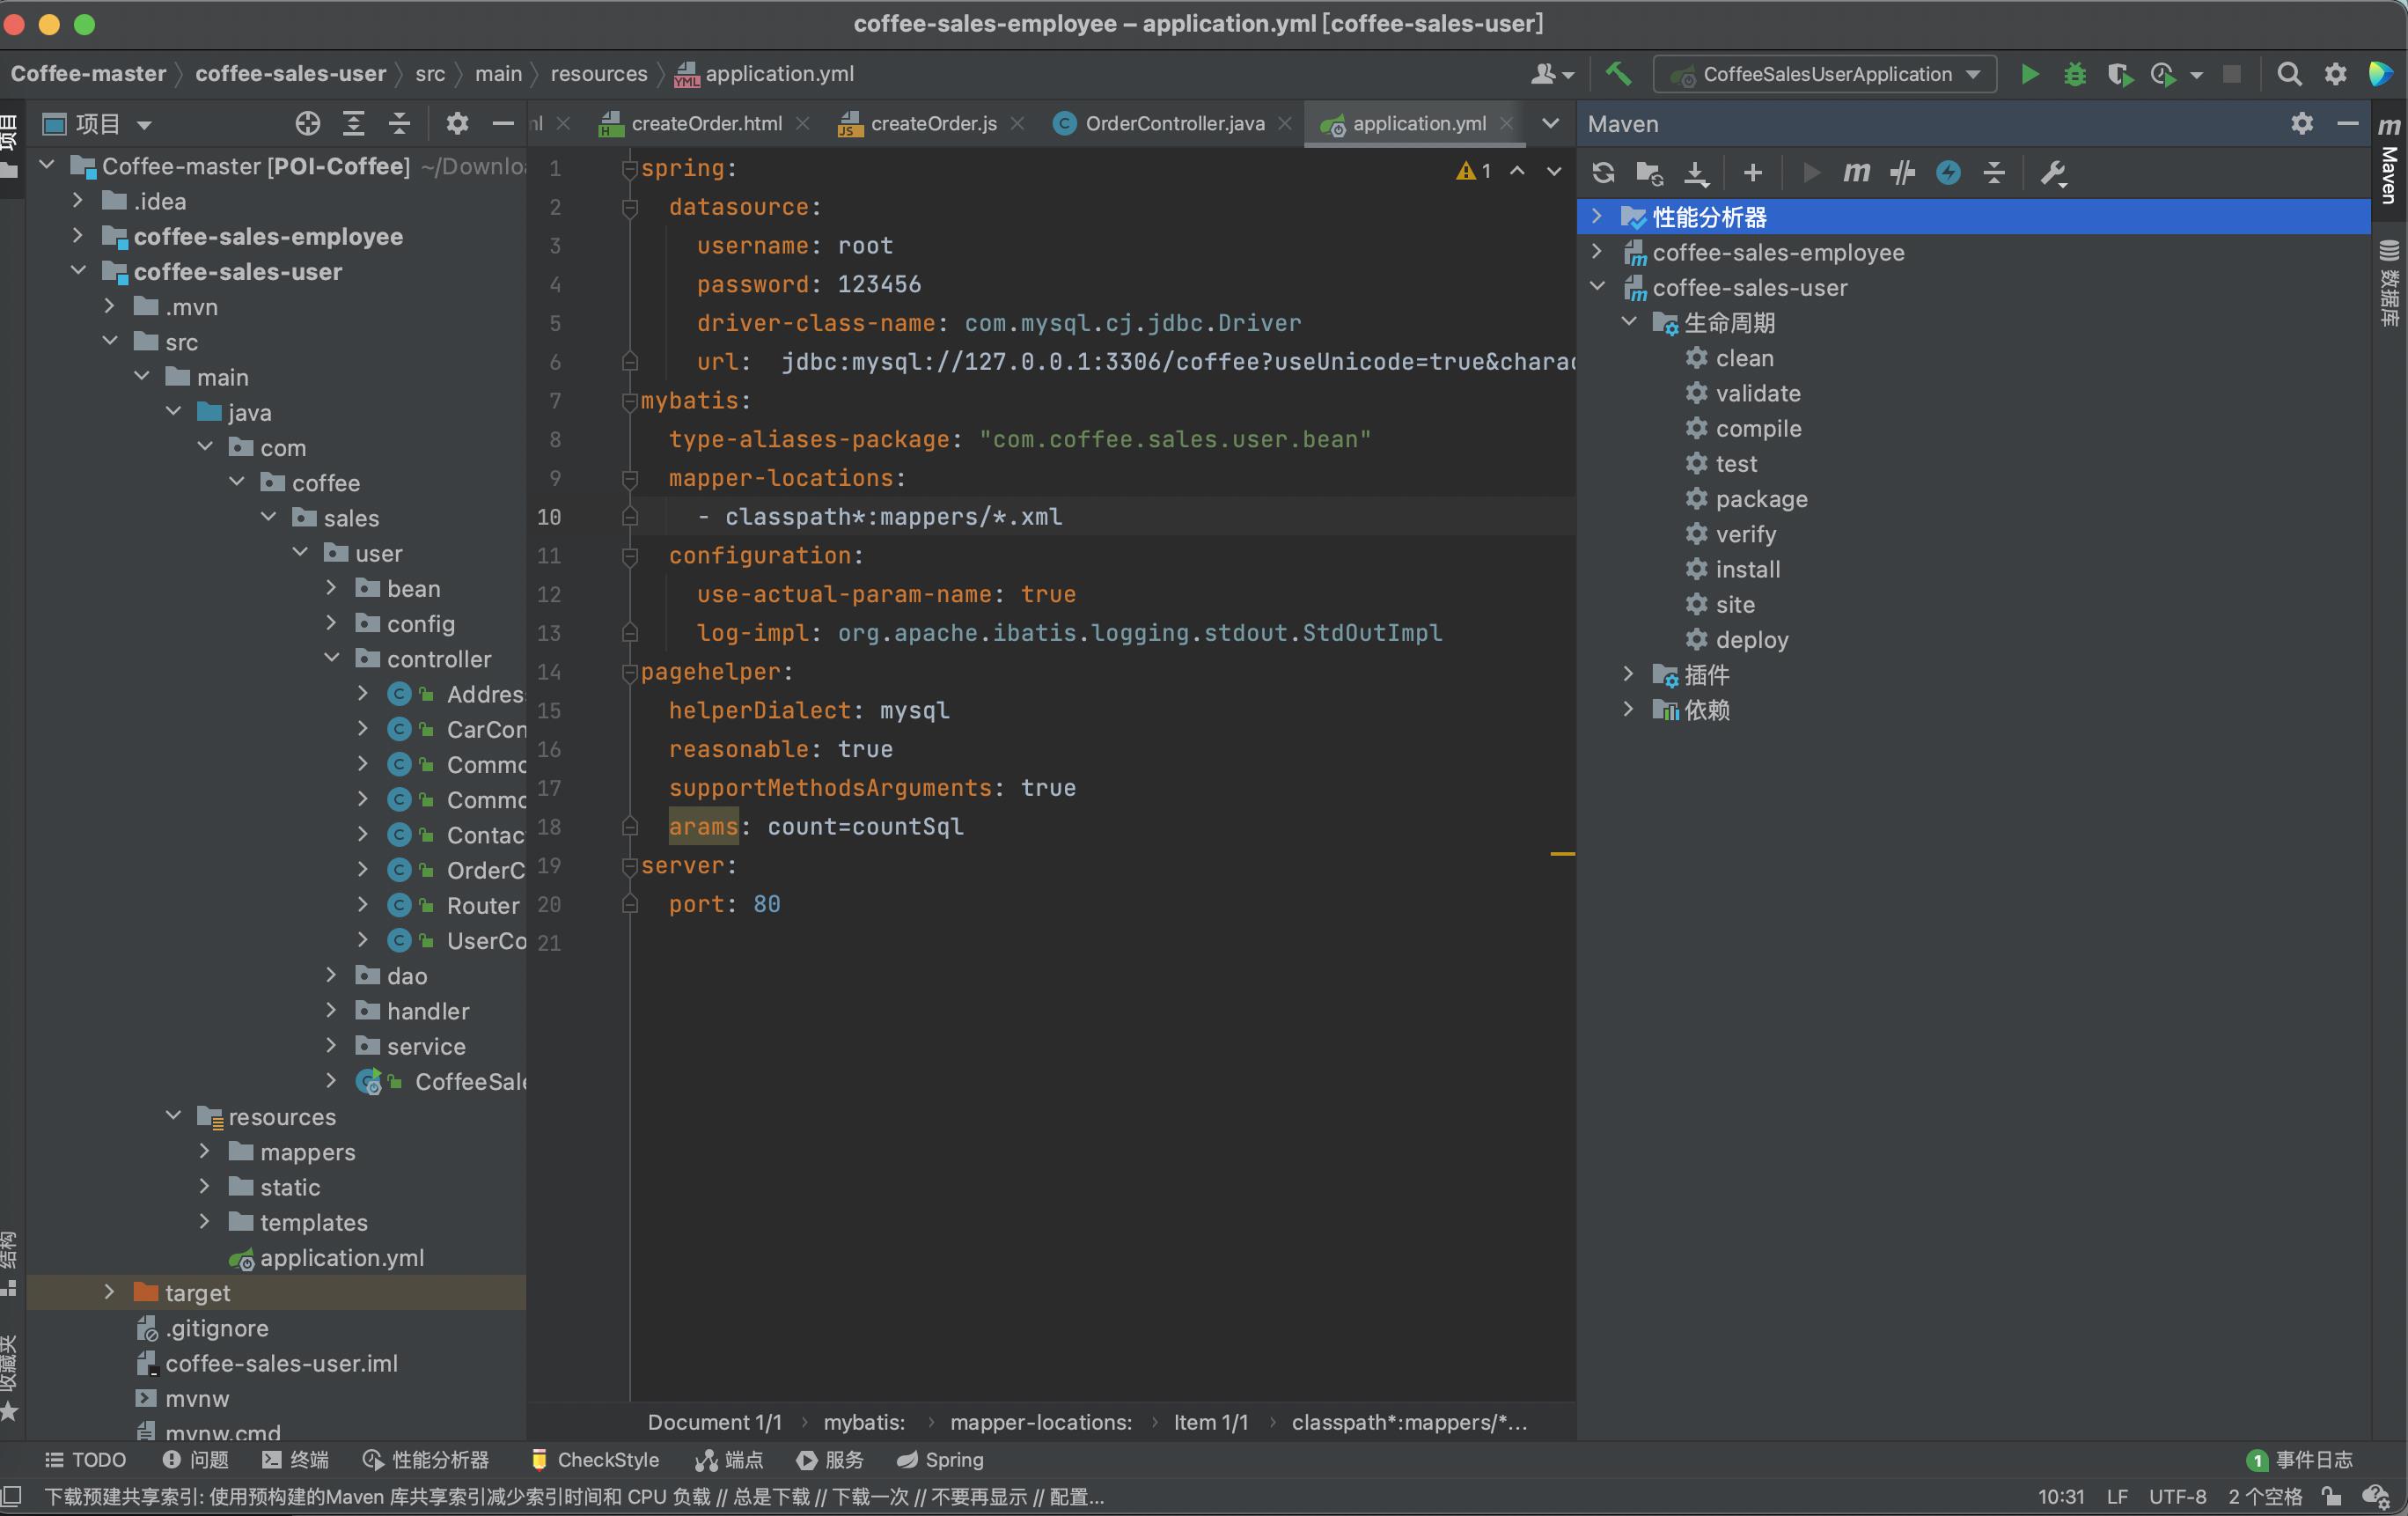The height and width of the screenshot is (1516, 2408).
Task: Click the Maven deploy lifecycle phase
Action: click(x=1750, y=639)
